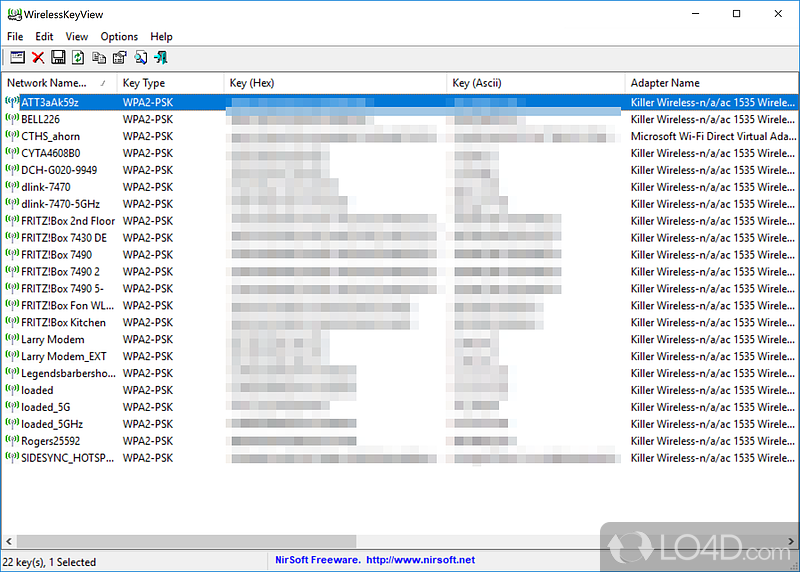The height and width of the screenshot is (572, 800).
Task: Select the Larry Modem_EXT network name
Action: click(x=64, y=356)
